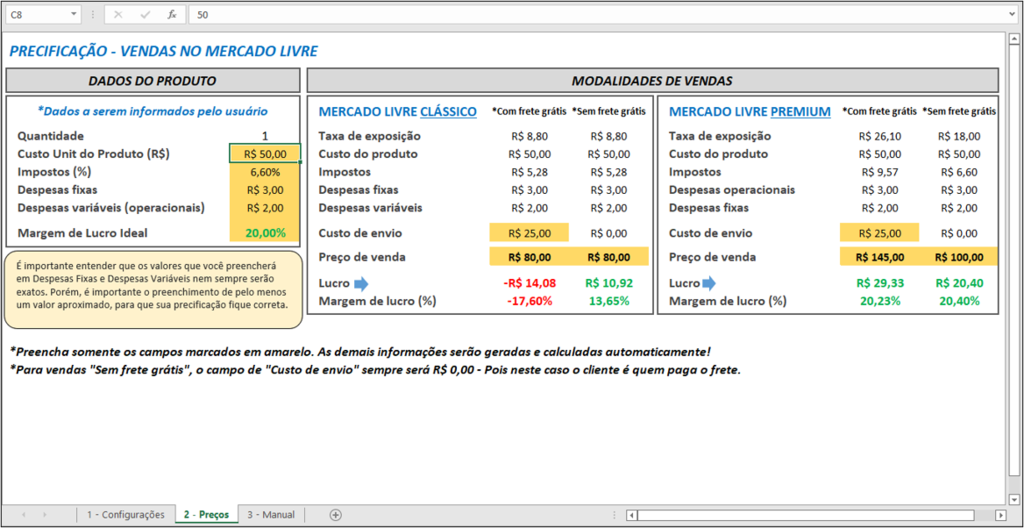The width and height of the screenshot is (1024, 528).
Task: Click the Enter checkmark formula bar icon
Action: point(145,14)
